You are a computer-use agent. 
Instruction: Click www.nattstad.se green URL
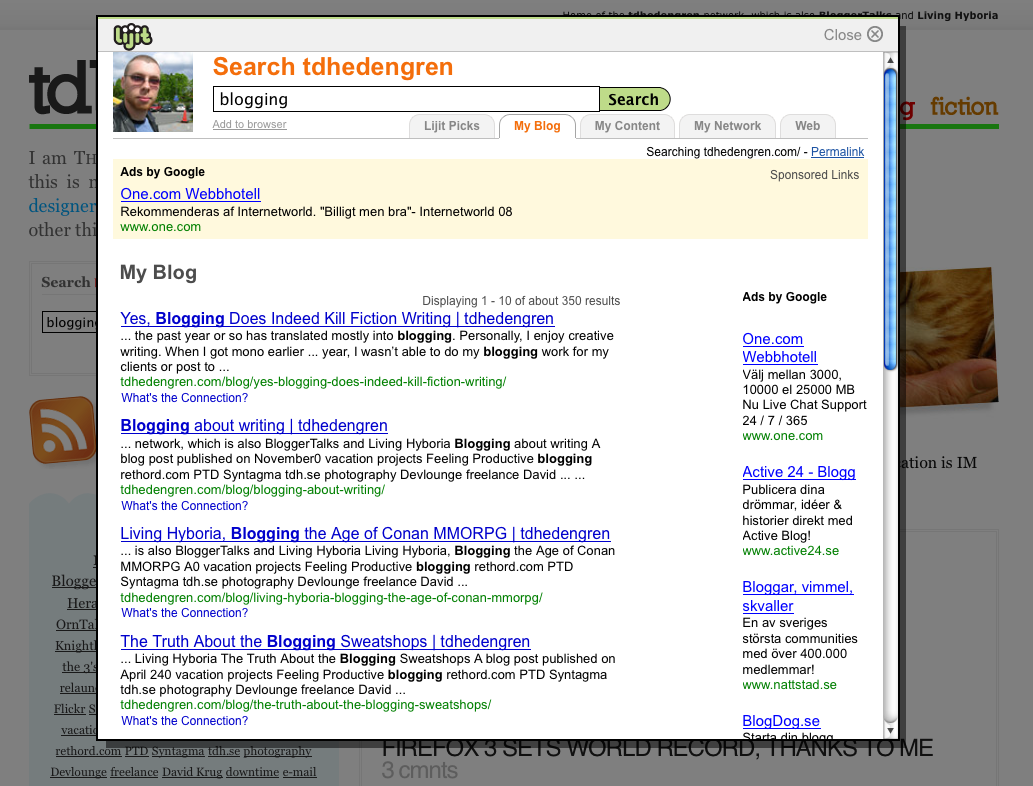789,685
